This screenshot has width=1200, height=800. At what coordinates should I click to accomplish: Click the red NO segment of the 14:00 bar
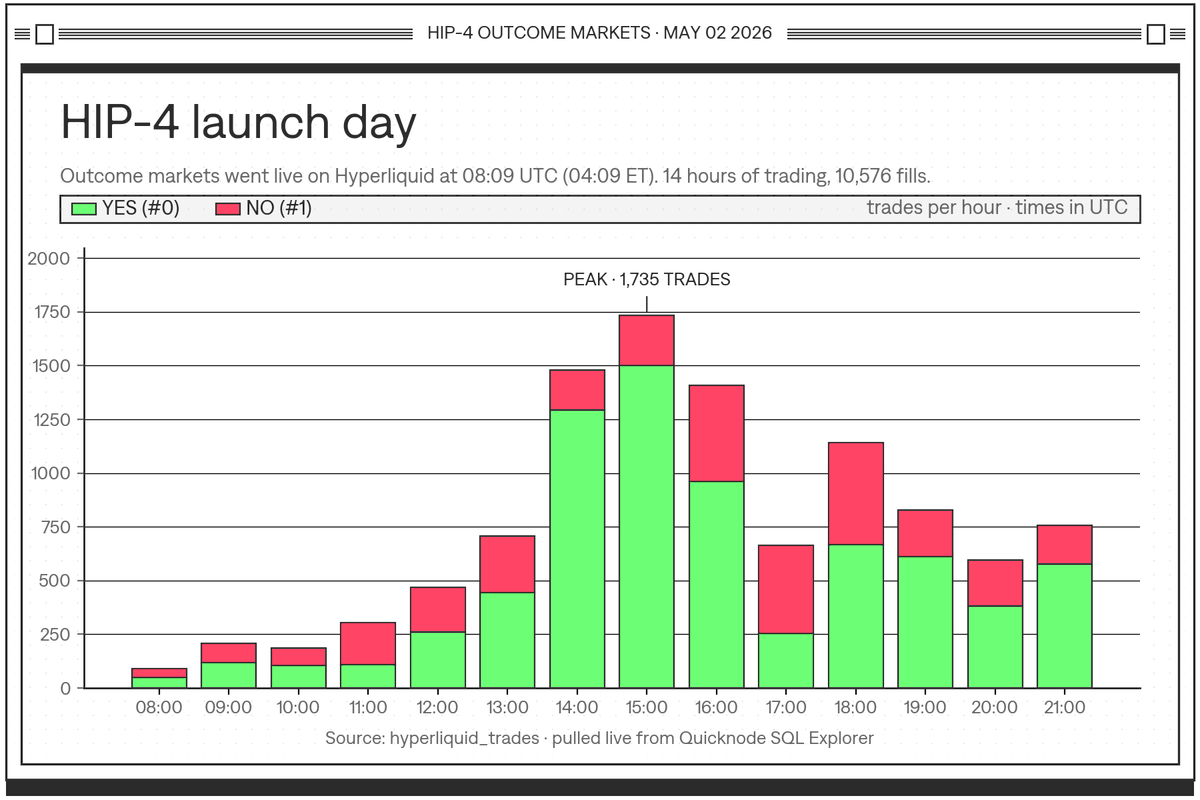coord(577,390)
